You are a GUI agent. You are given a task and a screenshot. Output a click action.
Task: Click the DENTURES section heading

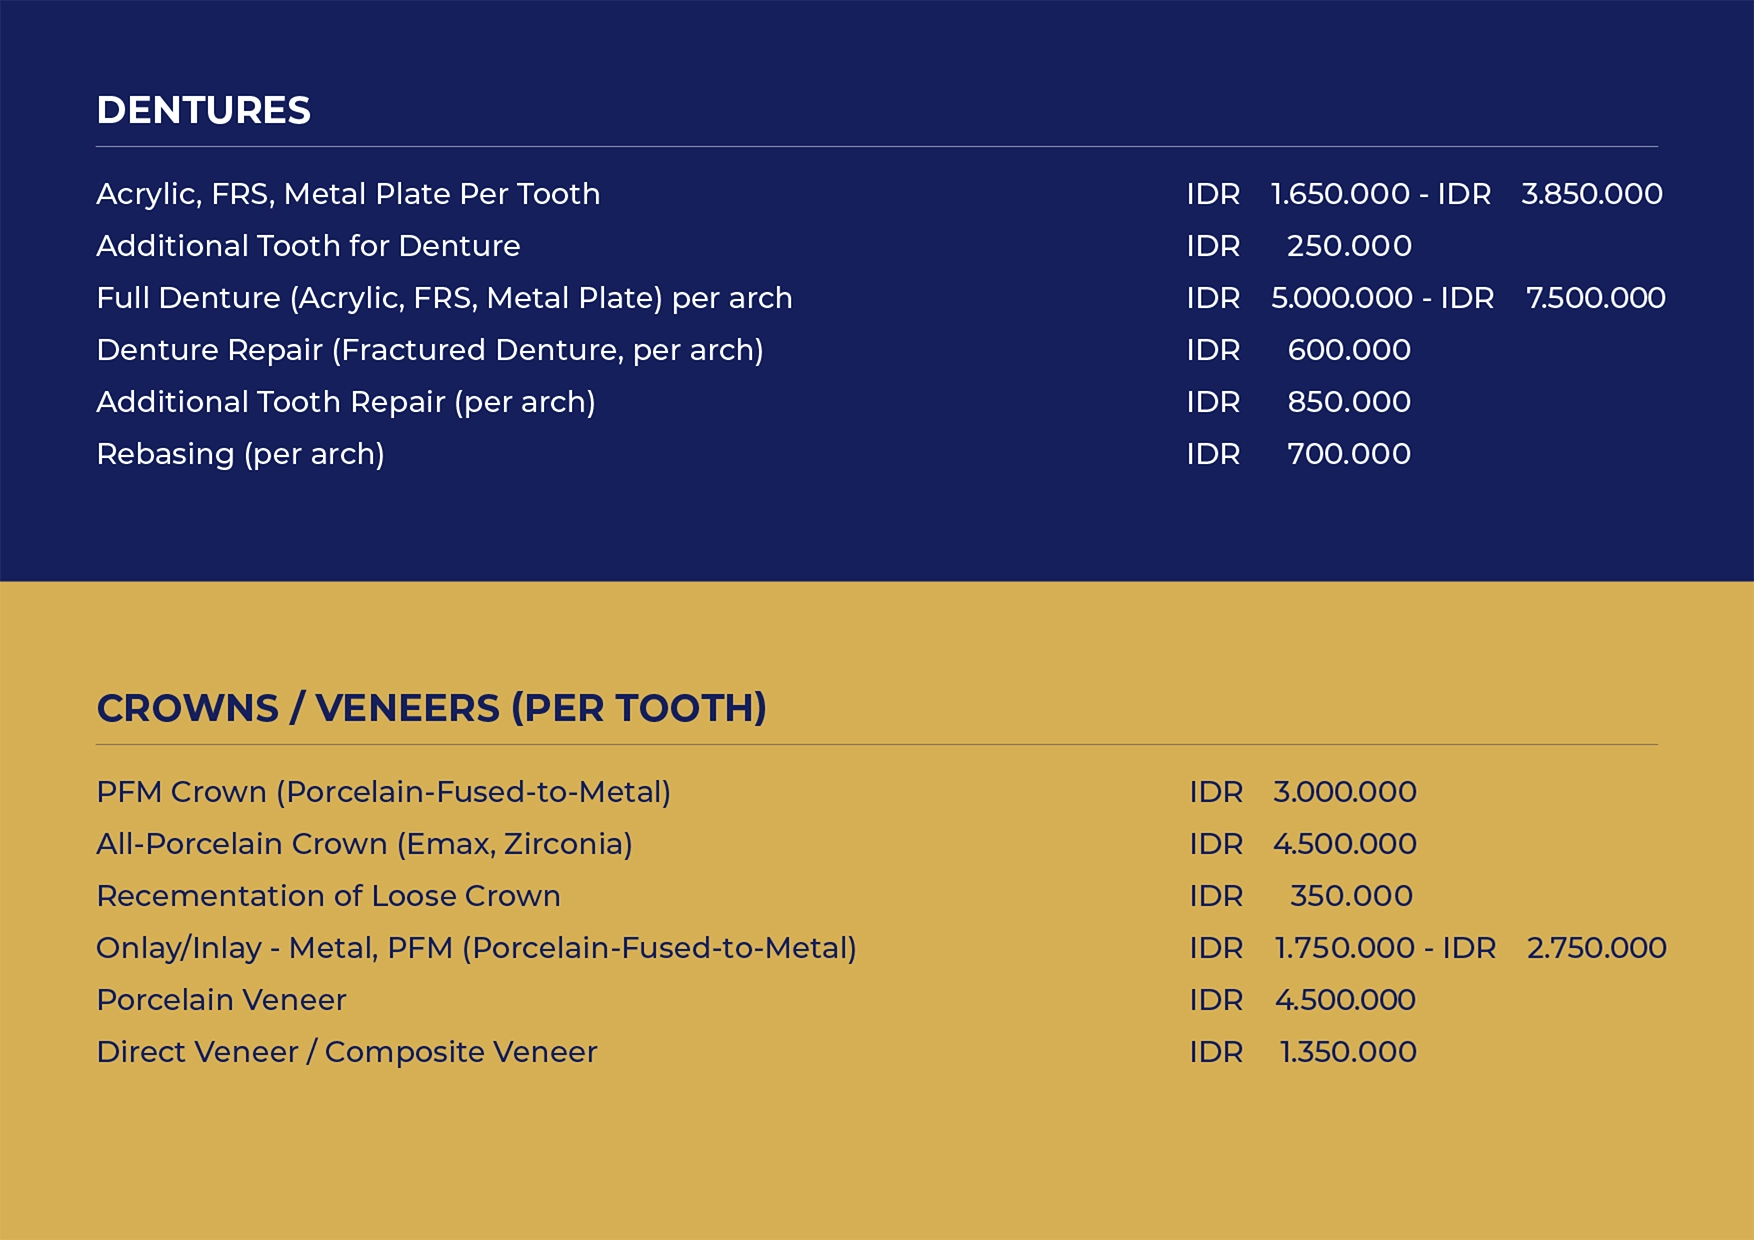tap(203, 110)
